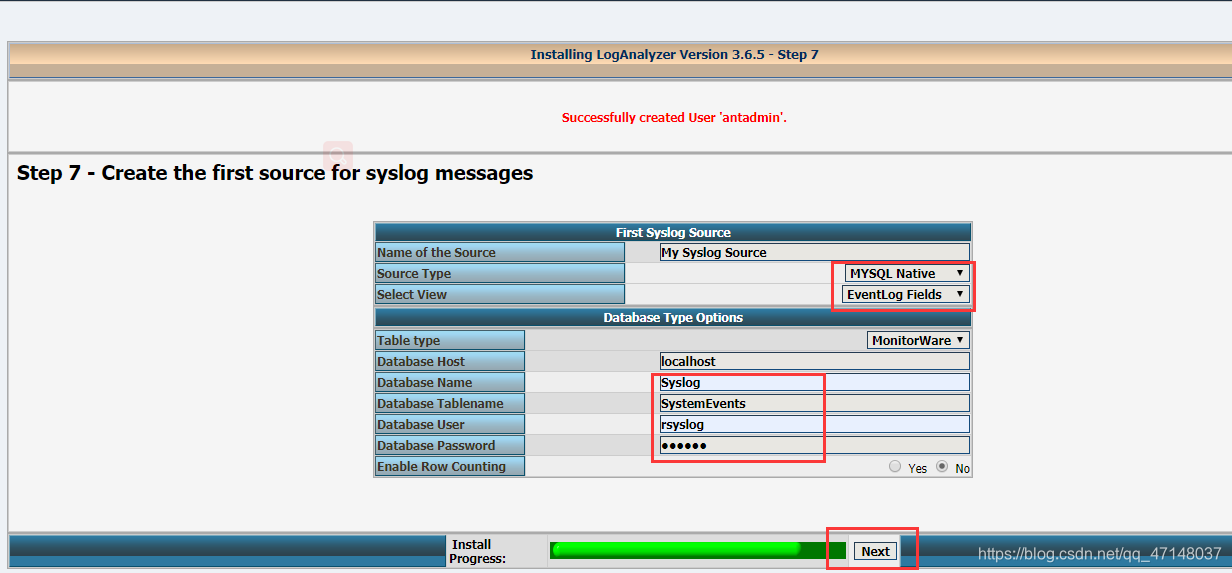Click the 'Source Type' label
The width and height of the screenshot is (1232, 573).
tap(414, 273)
